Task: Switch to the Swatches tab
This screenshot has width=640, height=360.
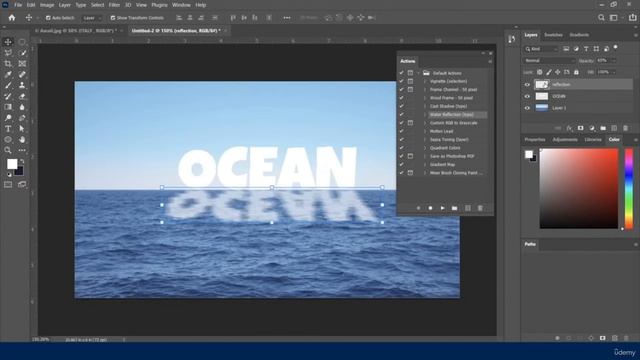Action: click(x=553, y=35)
